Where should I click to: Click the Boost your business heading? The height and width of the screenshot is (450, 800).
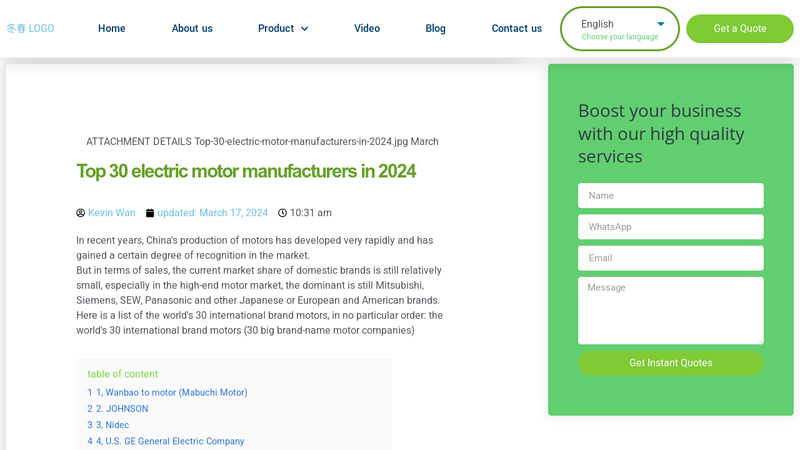pyautogui.click(x=661, y=134)
